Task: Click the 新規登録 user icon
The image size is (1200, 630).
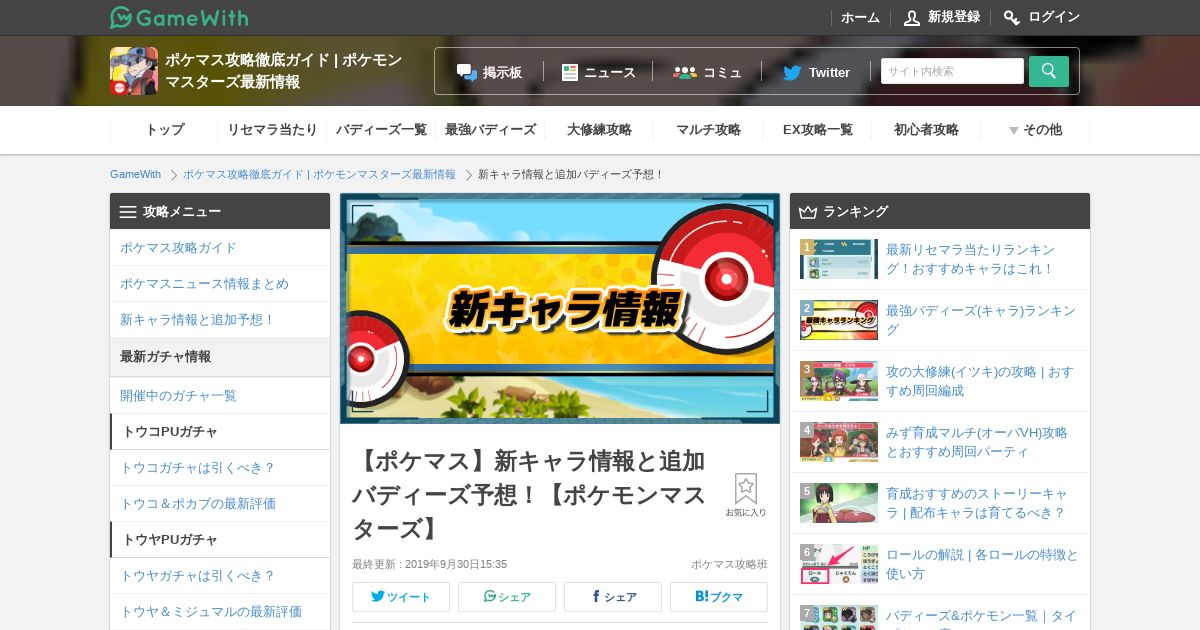Action: point(912,17)
